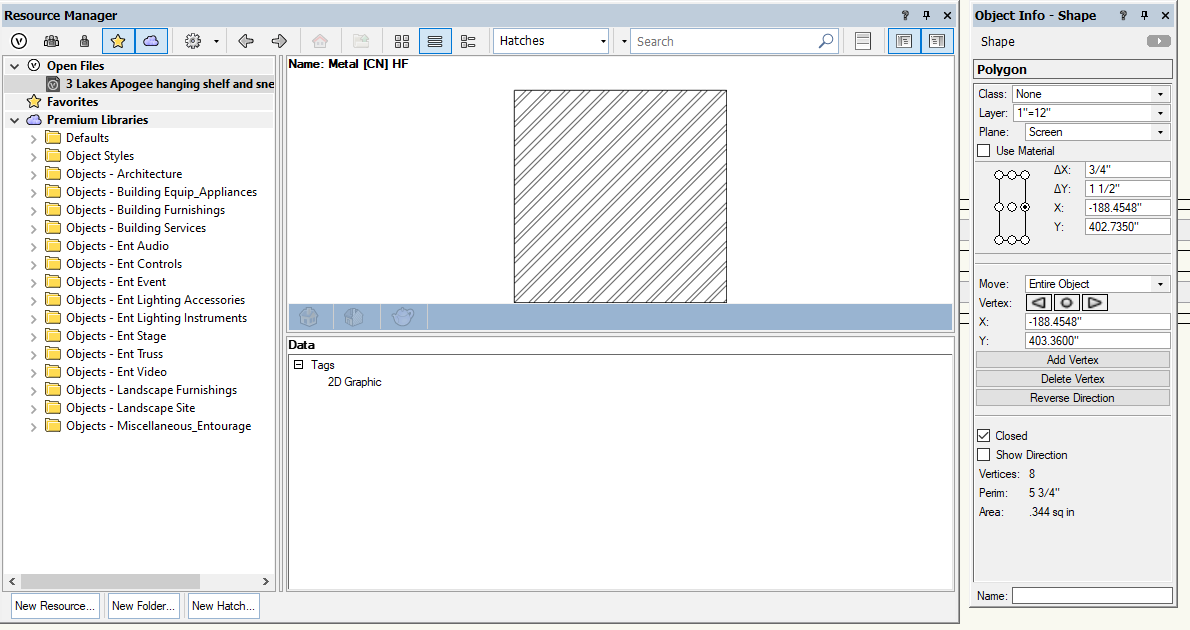Open the gear settings menu in toolbar
The width and height of the screenshot is (1190, 630).
pyautogui.click(x=194, y=41)
